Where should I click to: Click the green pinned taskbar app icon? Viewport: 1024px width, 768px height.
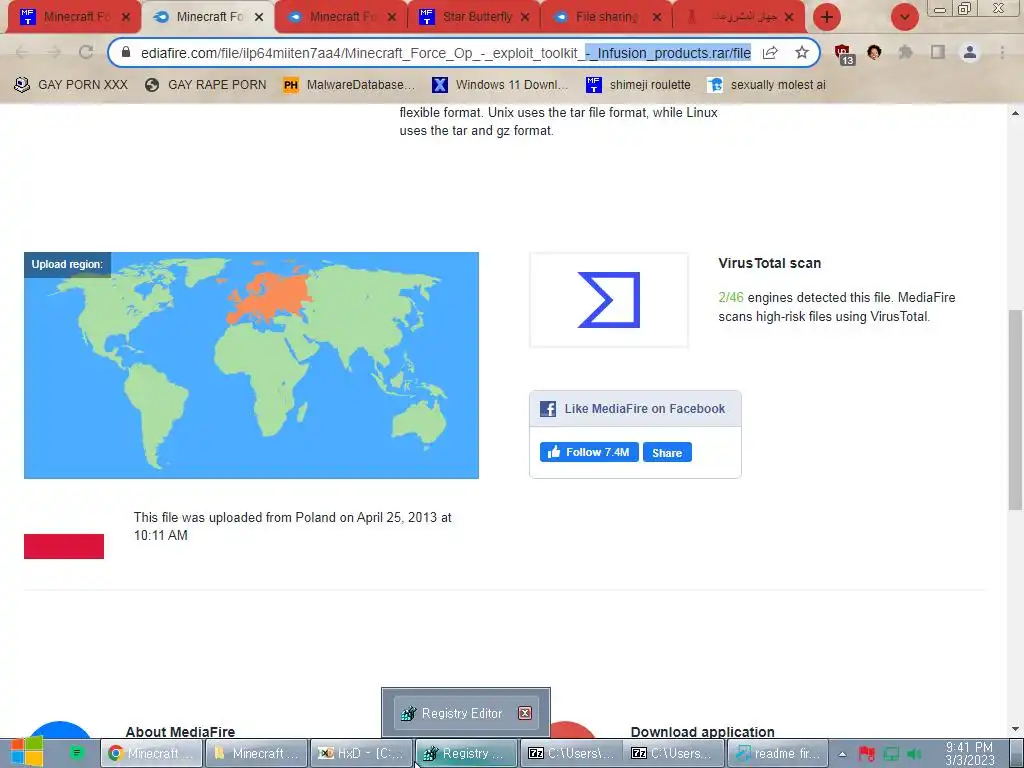pyautogui.click(x=76, y=753)
